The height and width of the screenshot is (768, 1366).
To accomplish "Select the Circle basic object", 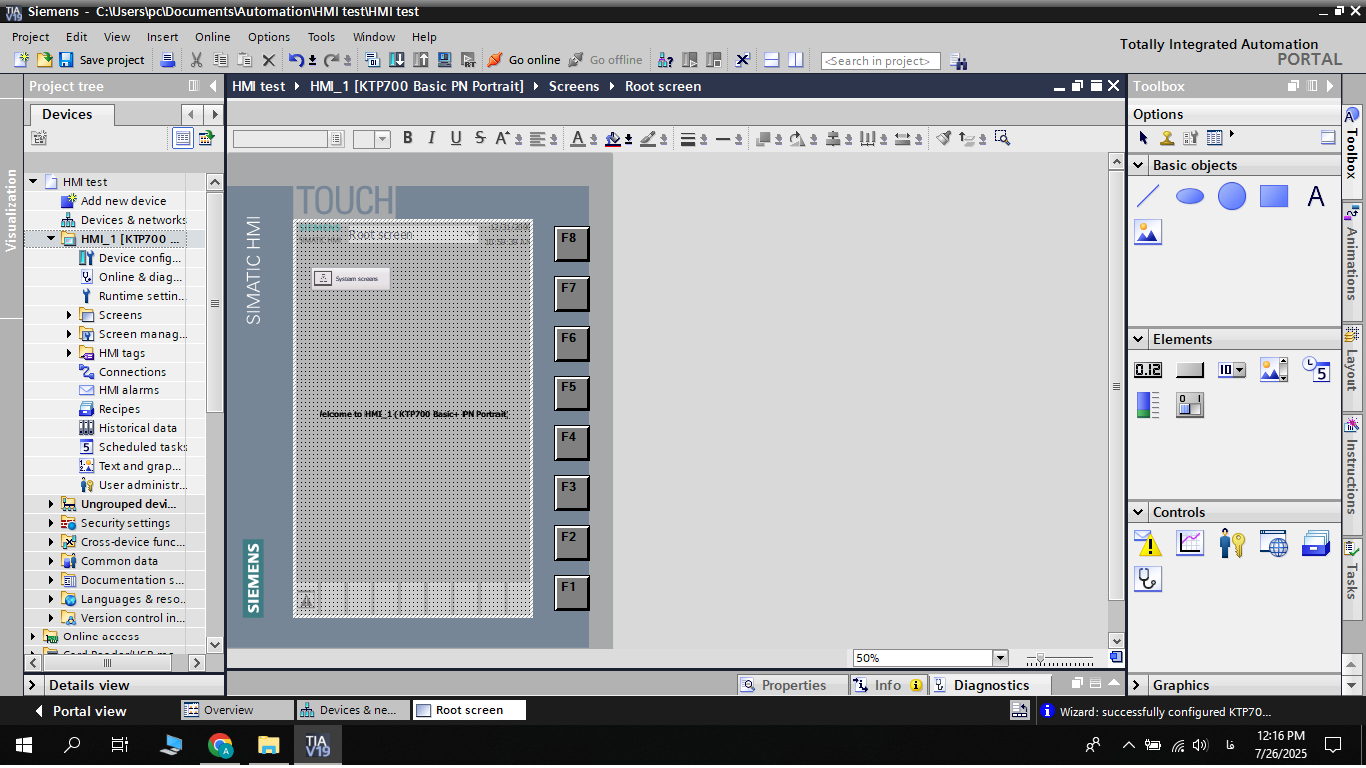I will [x=1232, y=197].
